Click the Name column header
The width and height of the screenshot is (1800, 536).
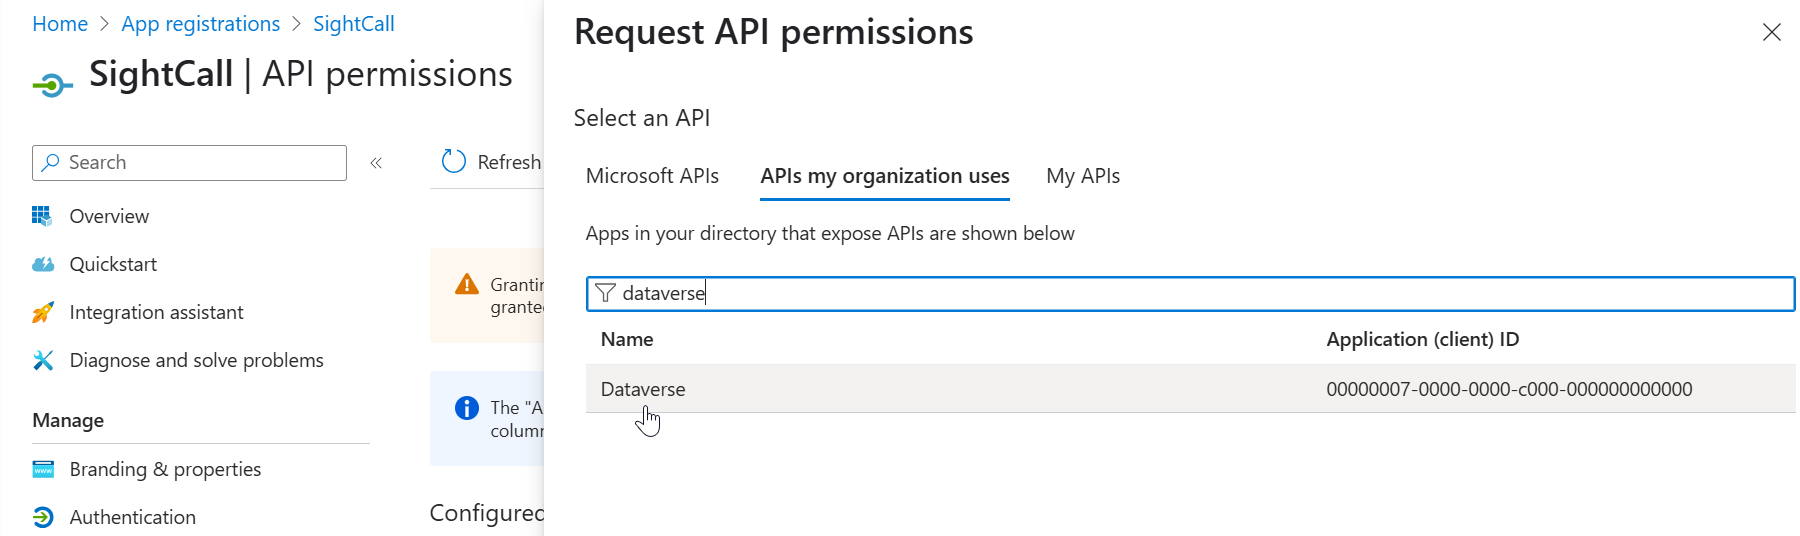pyautogui.click(x=627, y=339)
